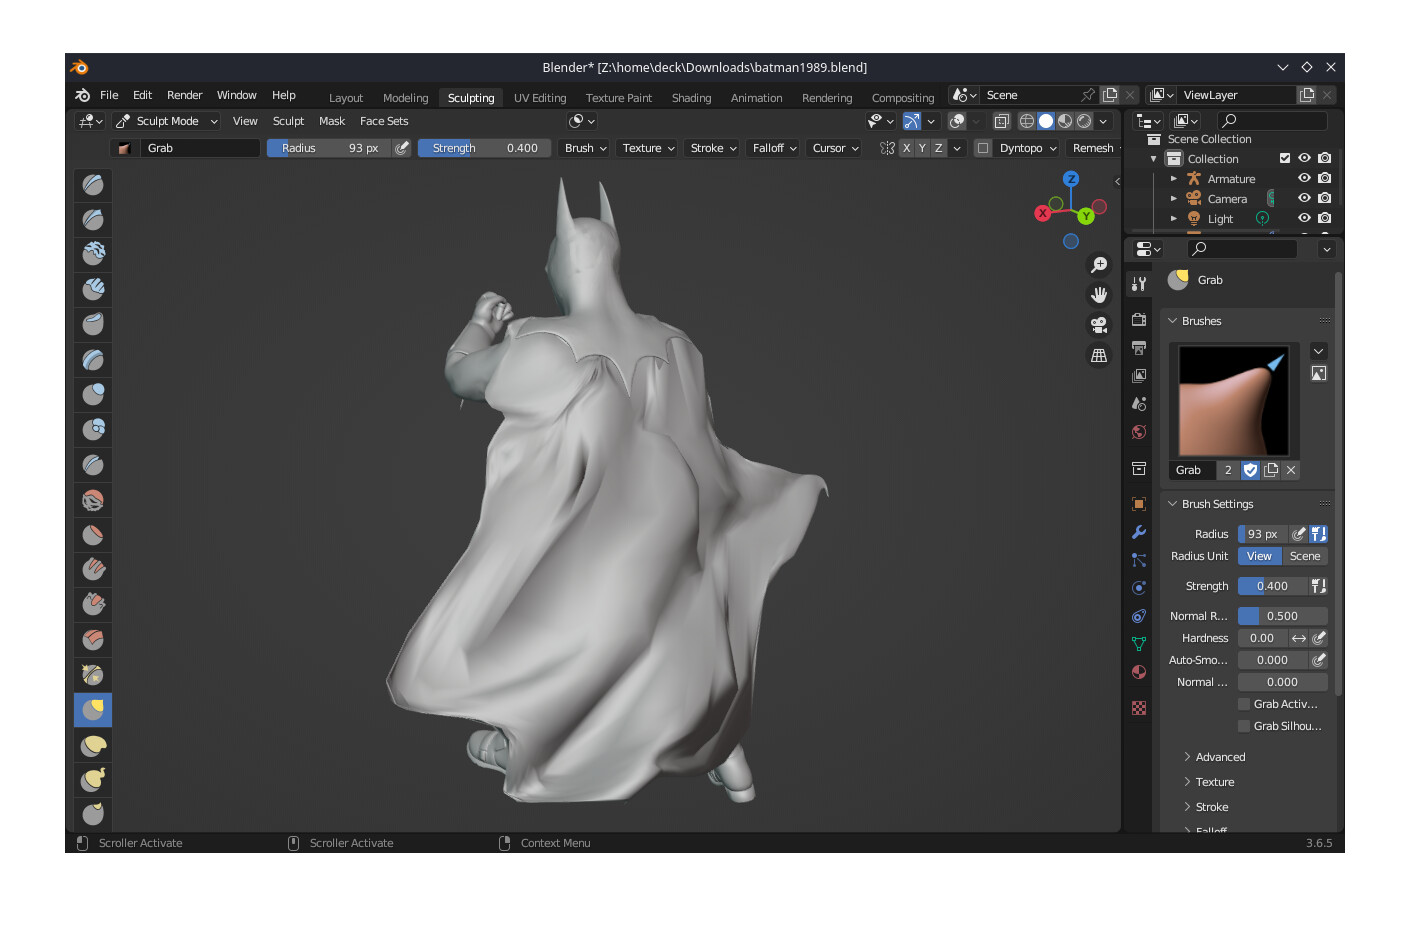
Task: Open the Falloff header dropdown
Action: (x=774, y=148)
